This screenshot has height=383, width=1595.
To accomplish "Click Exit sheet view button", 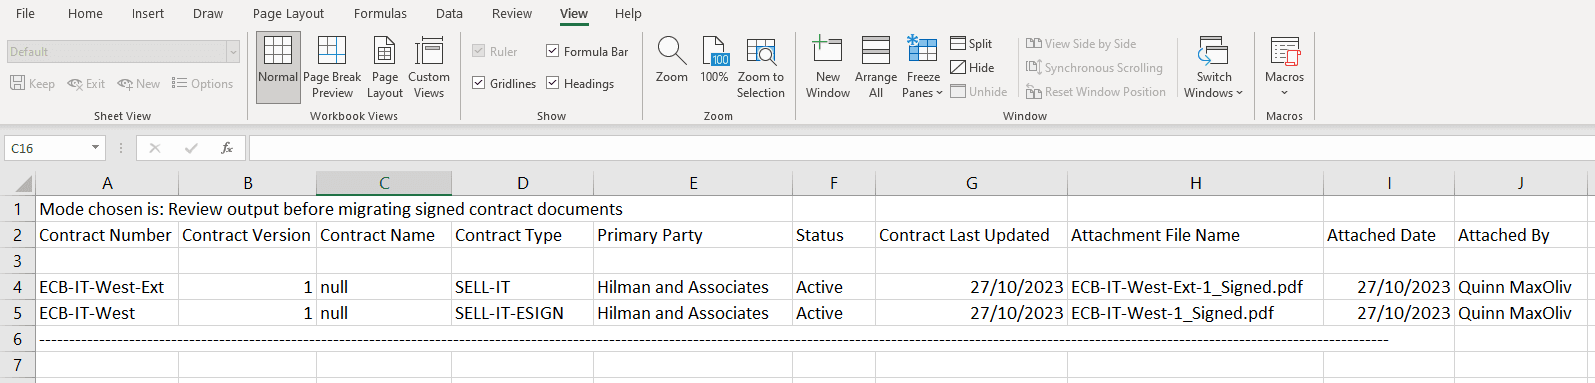I will tap(86, 83).
